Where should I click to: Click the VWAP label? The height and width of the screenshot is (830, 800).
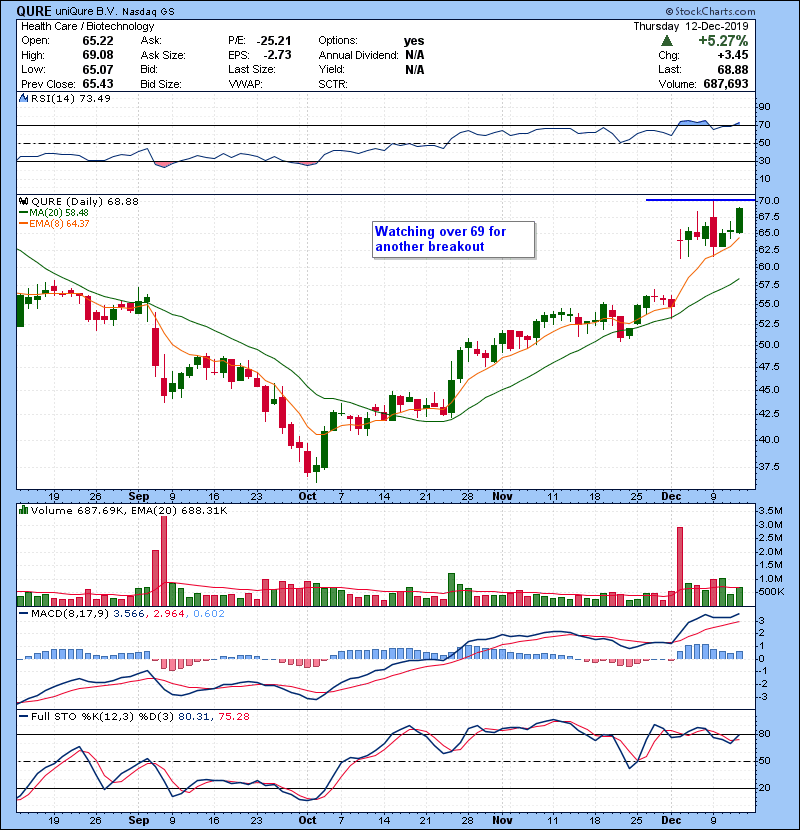(x=246, y=84)
